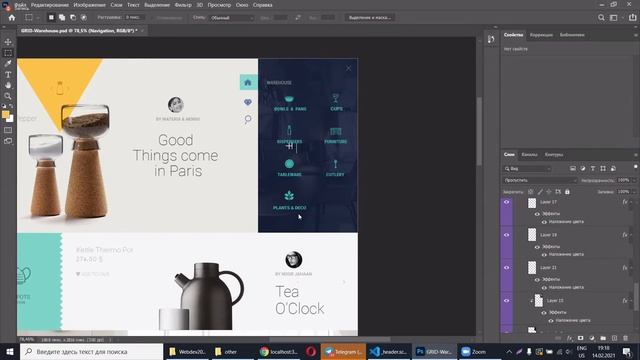Hide Layer 17 visibility eye
Viewport: 640px width, 360px height.
[x=507, y=202]
